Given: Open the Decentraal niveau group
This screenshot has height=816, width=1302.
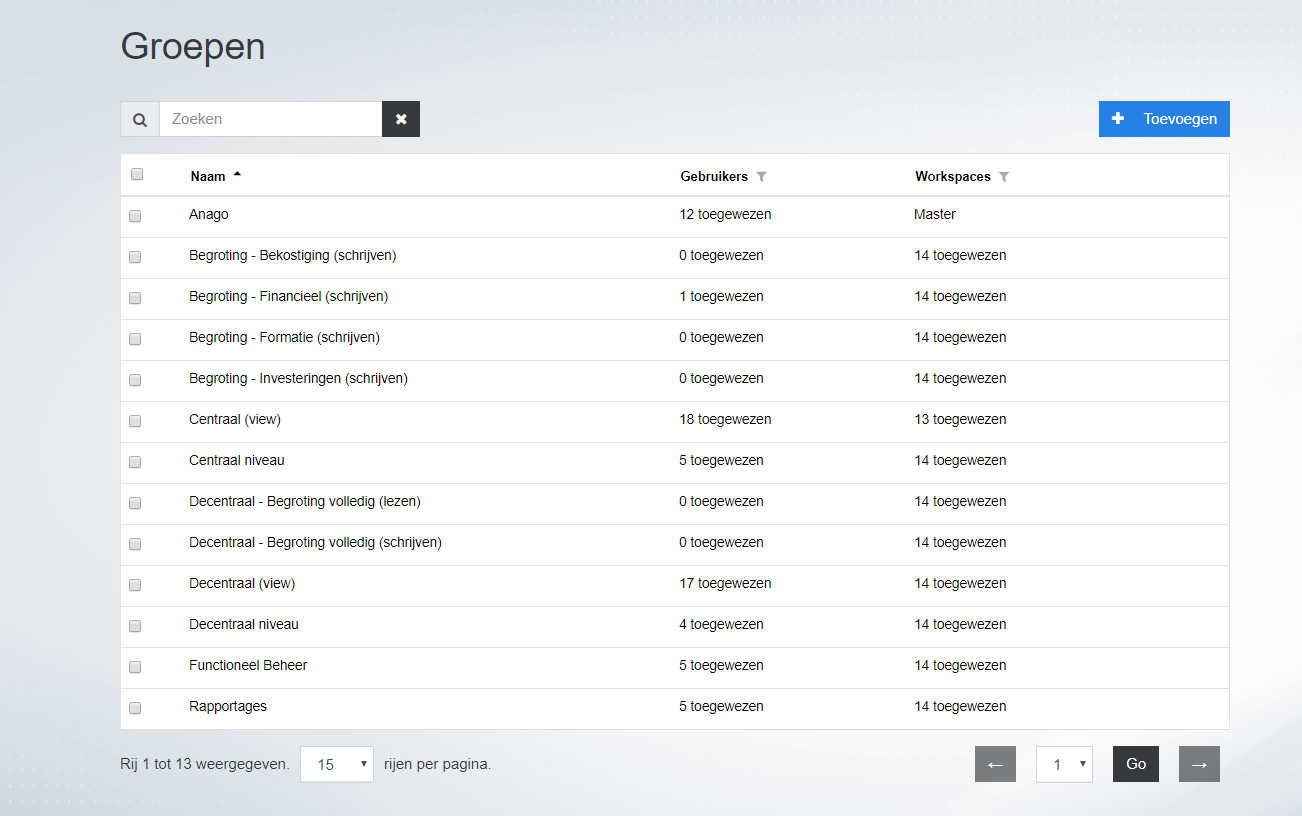Looking at the screenshot, I should 244,624.
